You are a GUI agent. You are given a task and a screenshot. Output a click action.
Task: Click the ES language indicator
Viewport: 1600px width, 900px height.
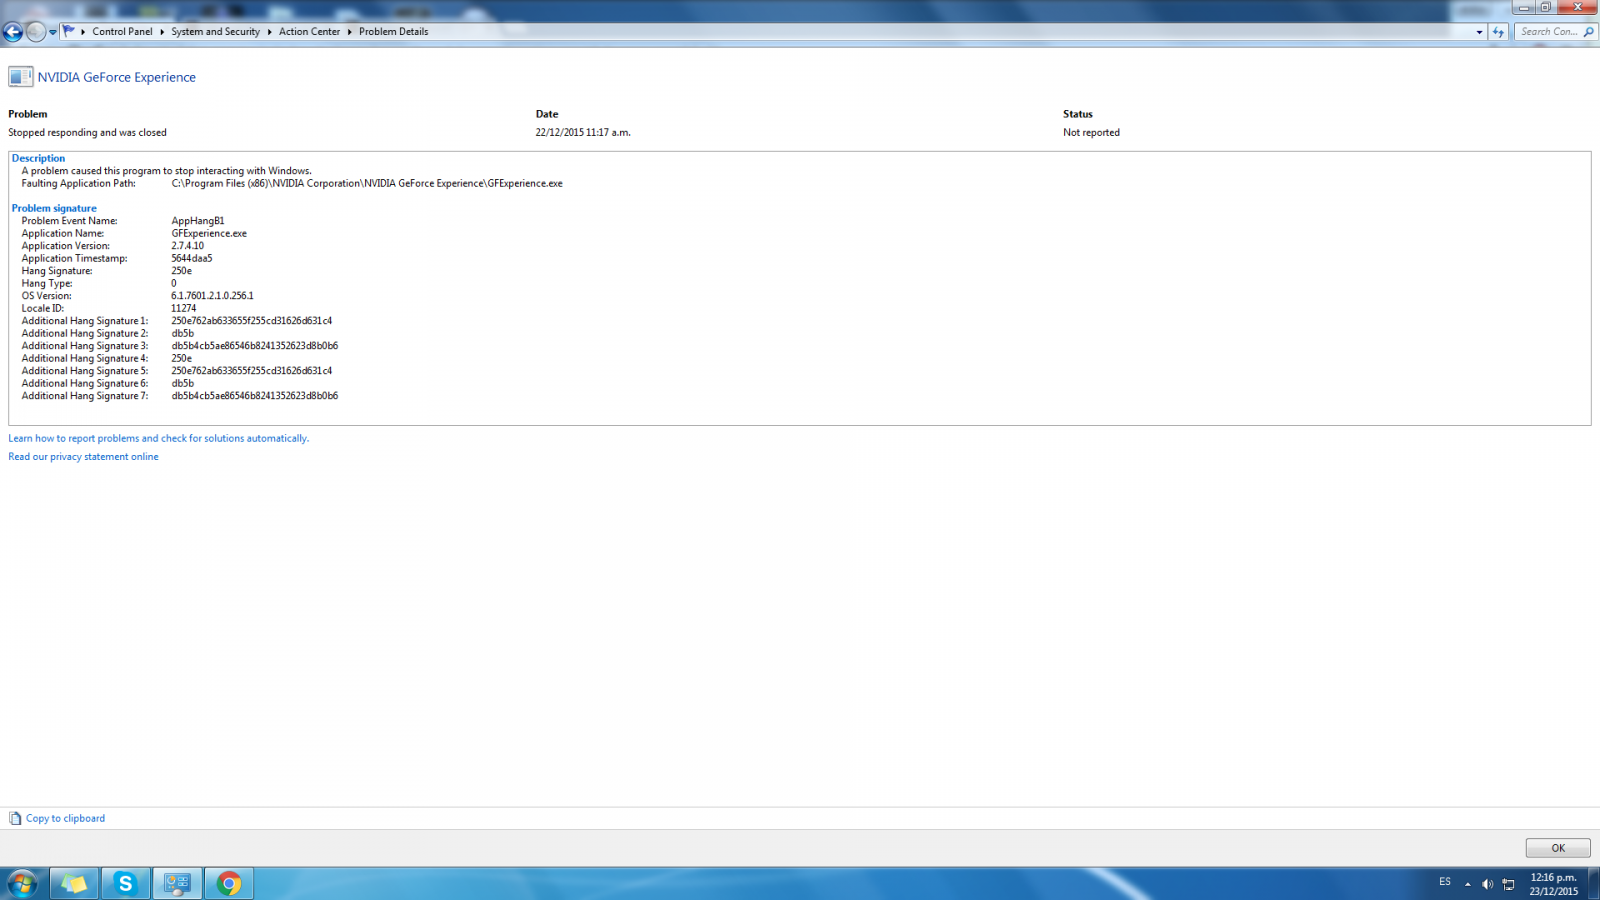1445,882
